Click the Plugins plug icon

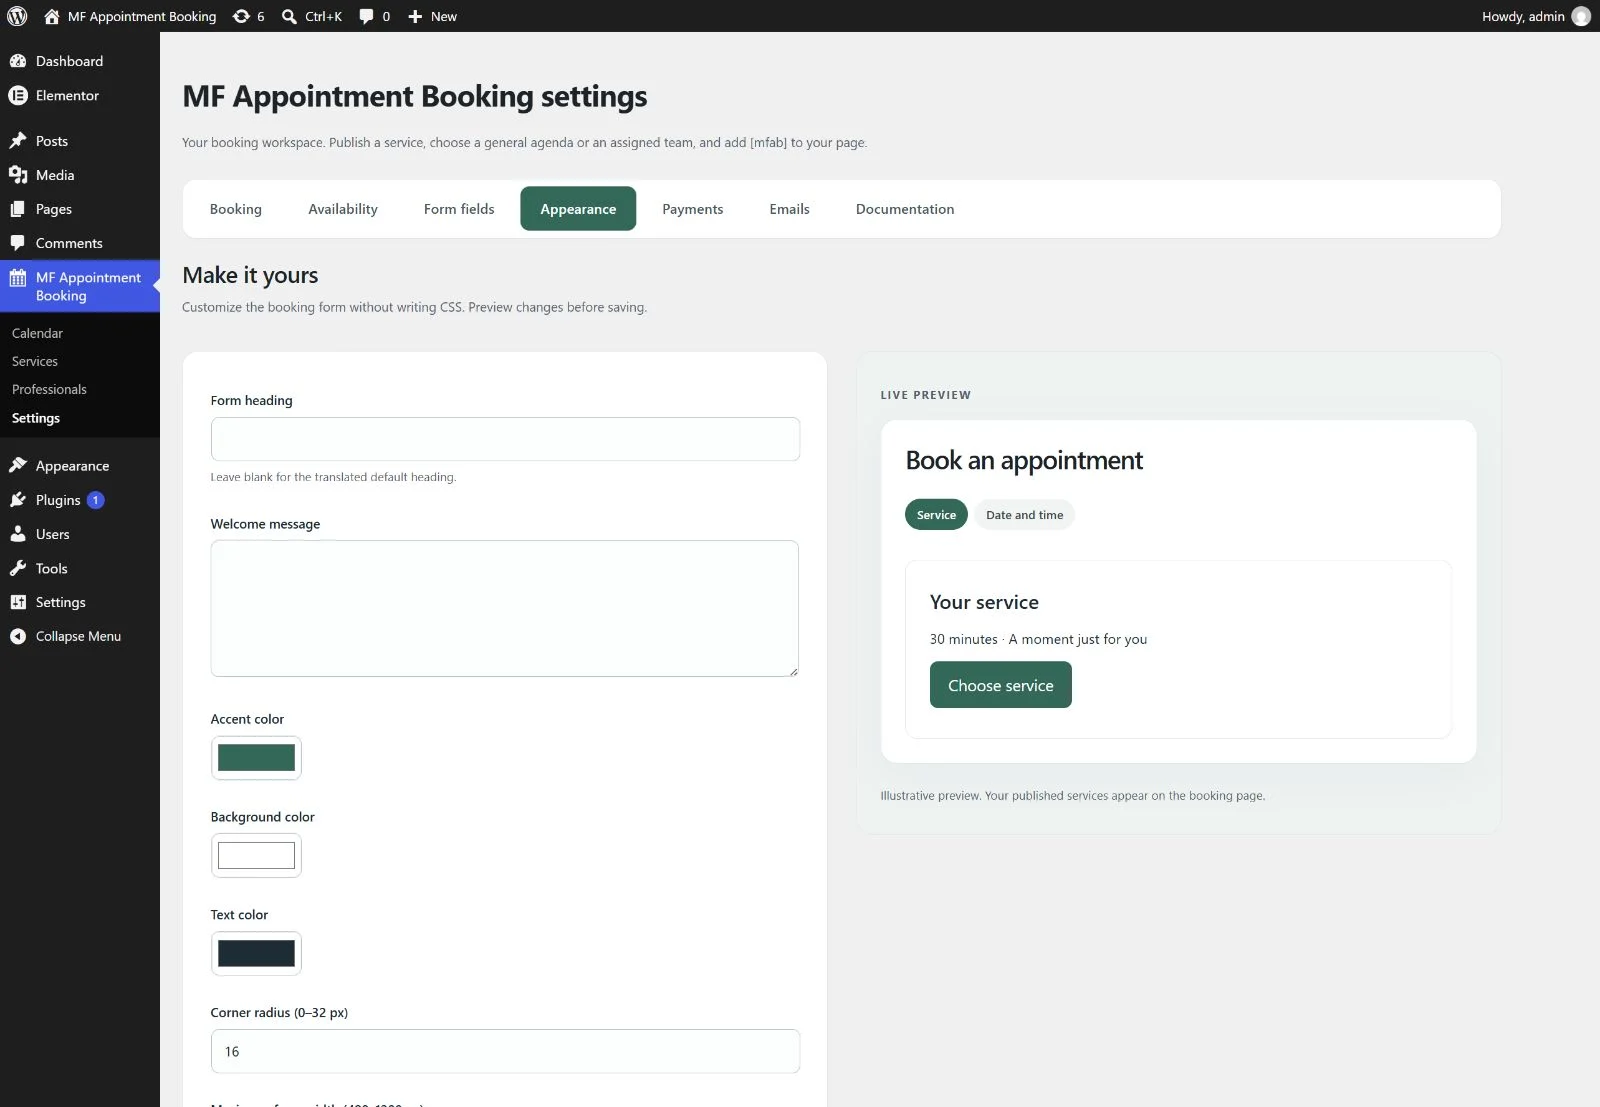18,500
